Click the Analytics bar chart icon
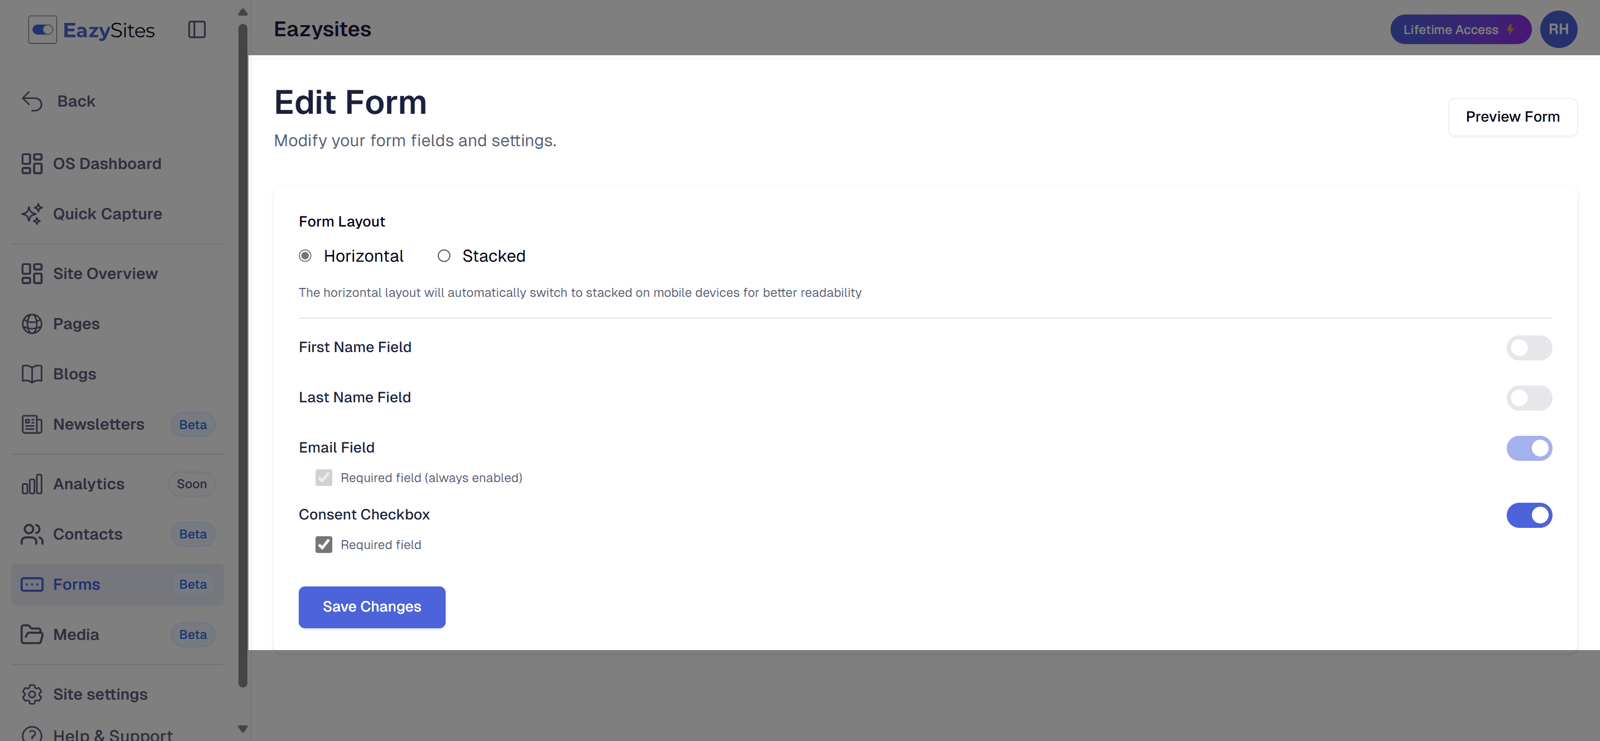1600x741 pixels. coord(32,484)
